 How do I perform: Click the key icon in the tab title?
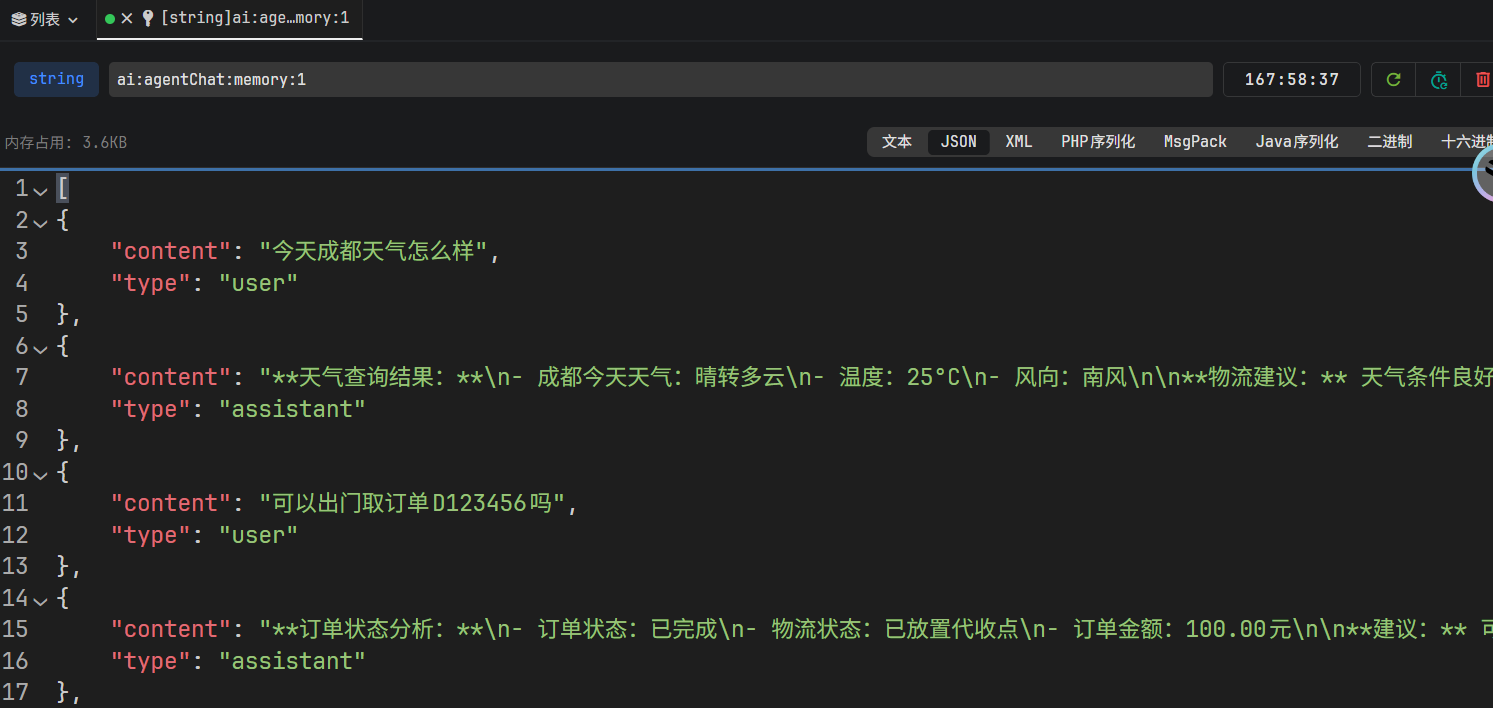pyautogui.click(x=148, y=18)
